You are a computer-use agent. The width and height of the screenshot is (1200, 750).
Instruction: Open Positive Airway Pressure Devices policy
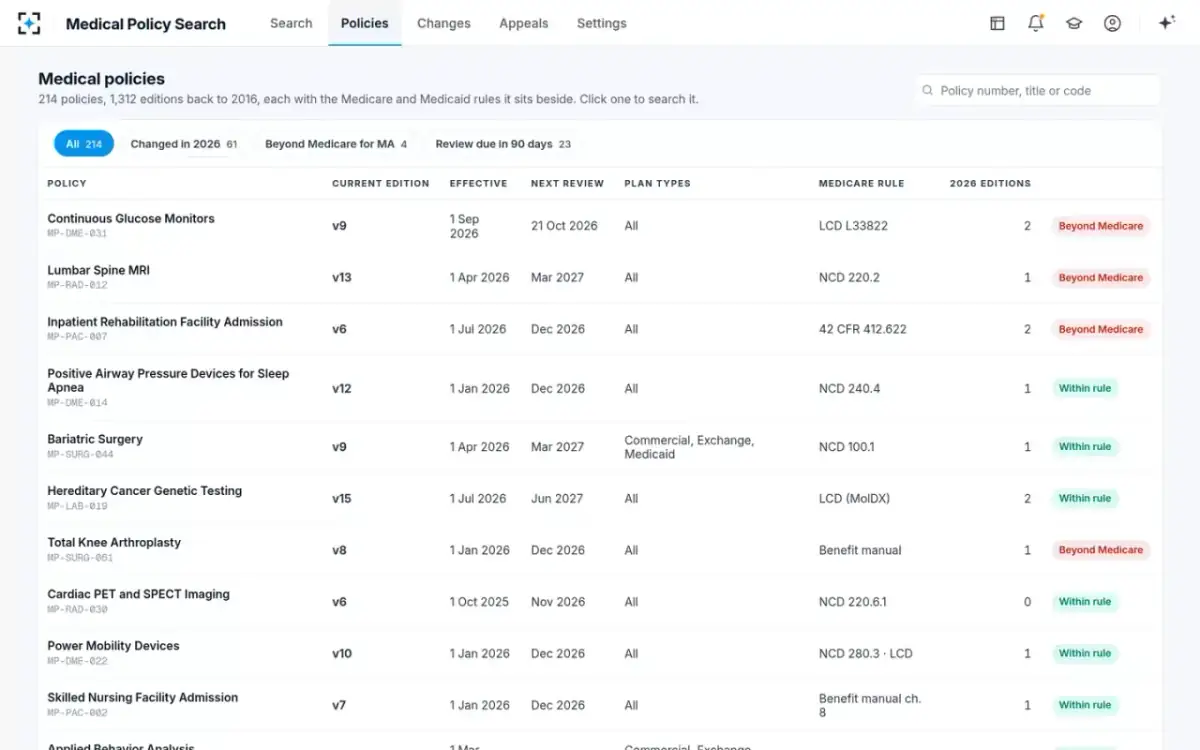[168, 380]
